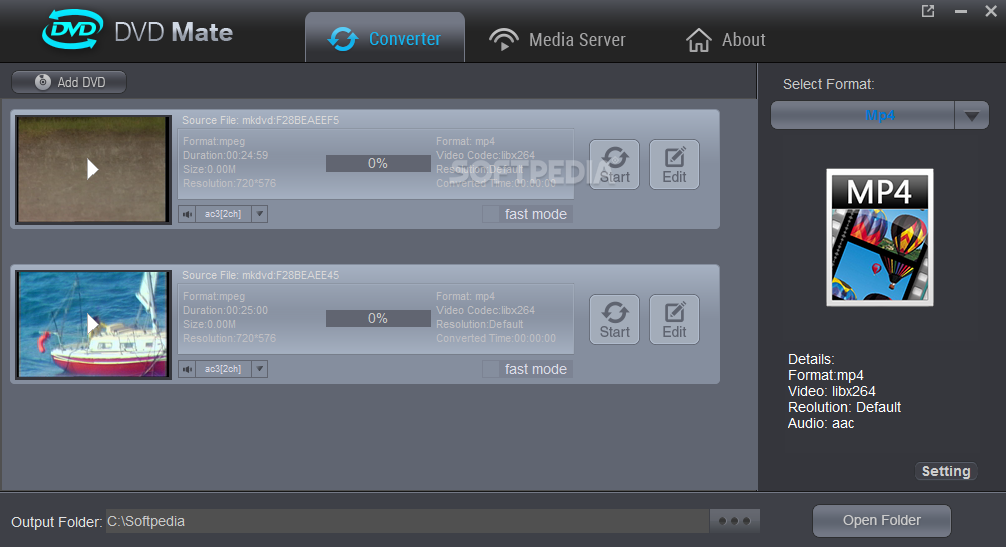
Task: Expand audio track dropdown for F28BEAEEF5
Action: (x=259, y=214)
